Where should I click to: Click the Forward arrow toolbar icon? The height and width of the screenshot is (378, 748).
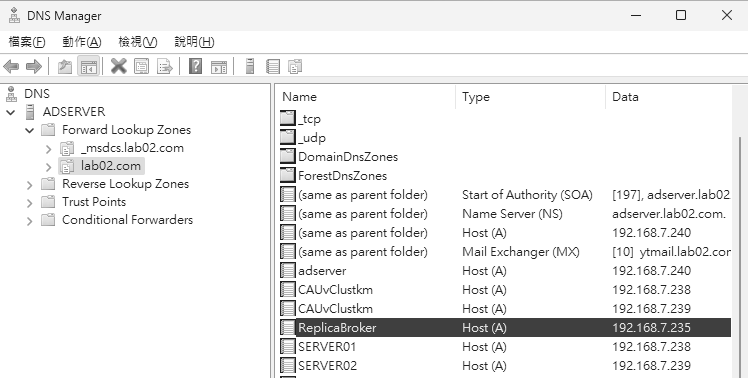coord(33,66)
